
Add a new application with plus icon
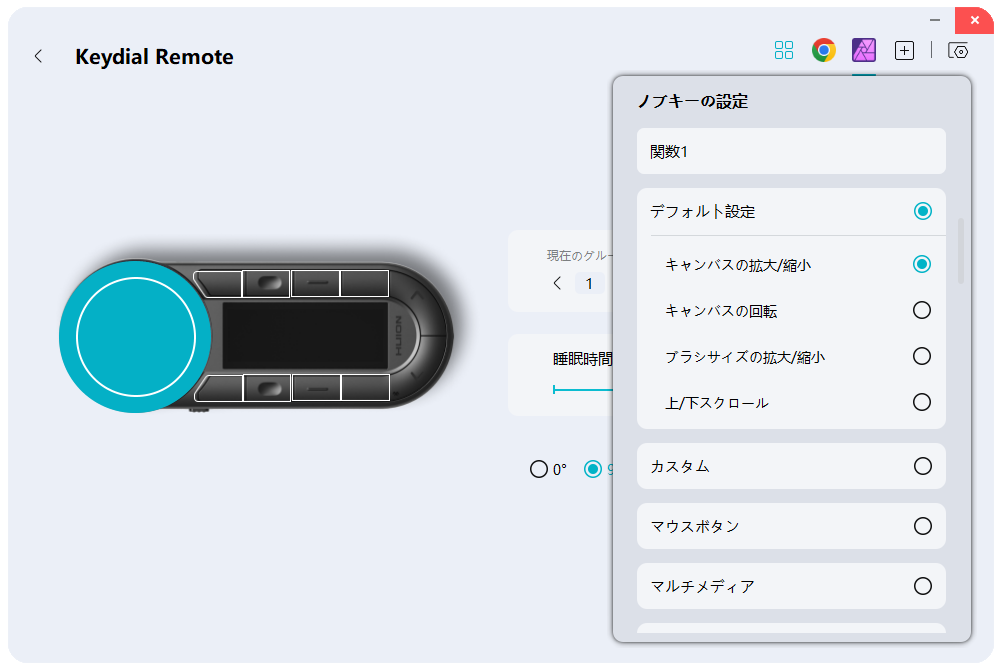click(x=904, y=51)
